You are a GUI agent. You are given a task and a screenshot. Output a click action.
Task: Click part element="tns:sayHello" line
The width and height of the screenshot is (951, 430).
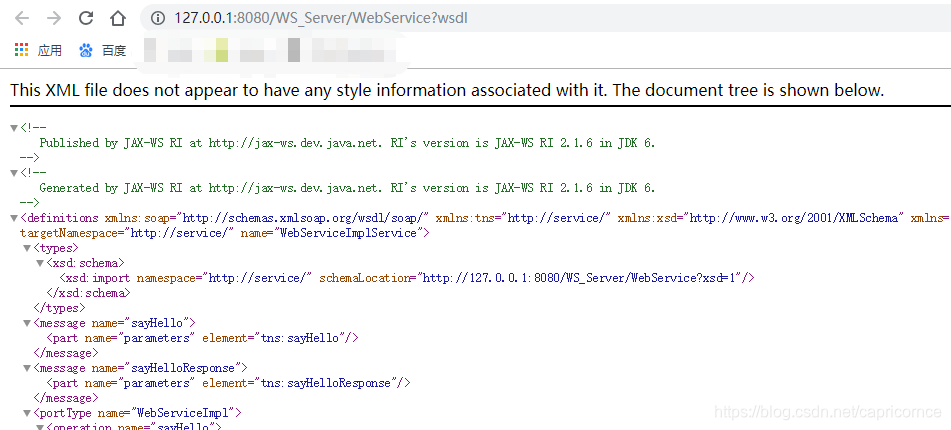203,338
